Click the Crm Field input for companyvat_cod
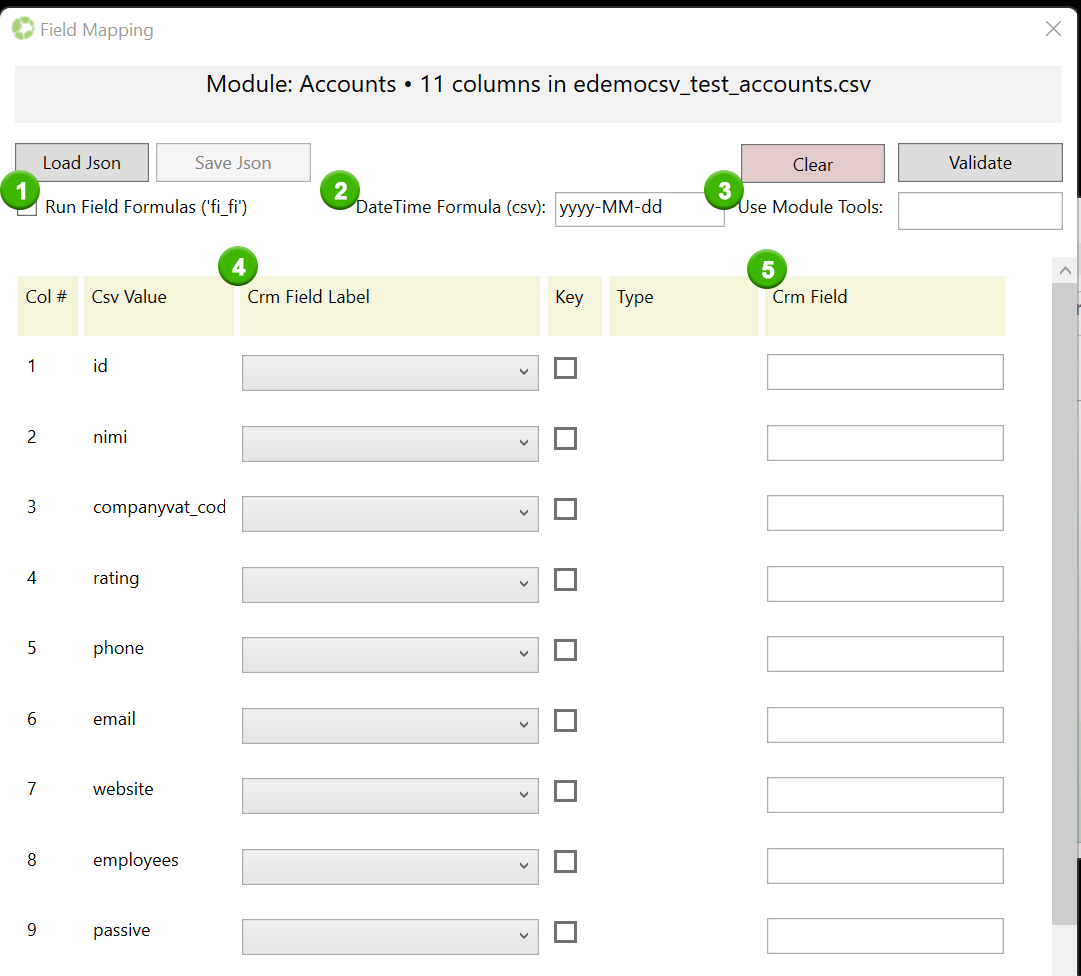Screen dimensions: 1081x976 (x=884, y=513)
